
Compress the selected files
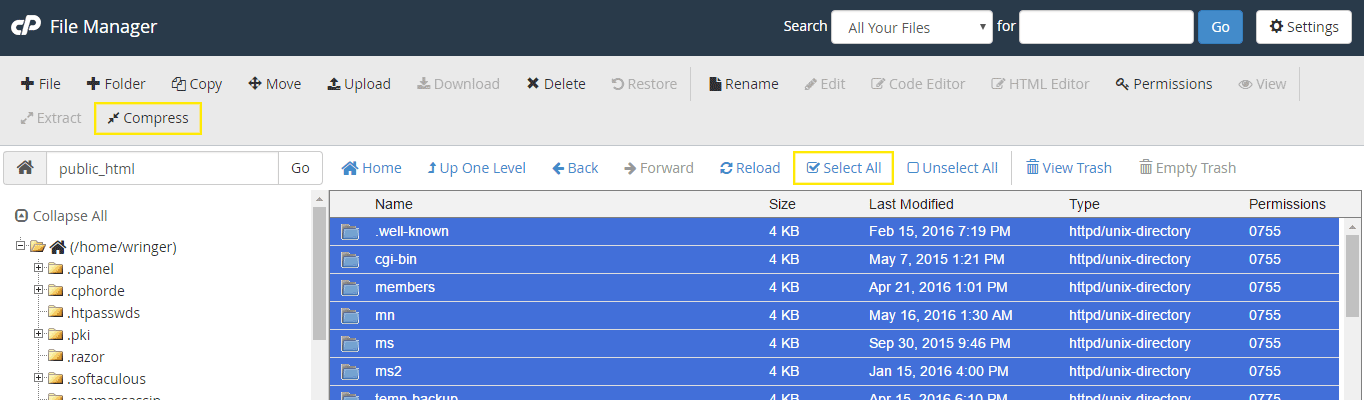tap(148, 118)
